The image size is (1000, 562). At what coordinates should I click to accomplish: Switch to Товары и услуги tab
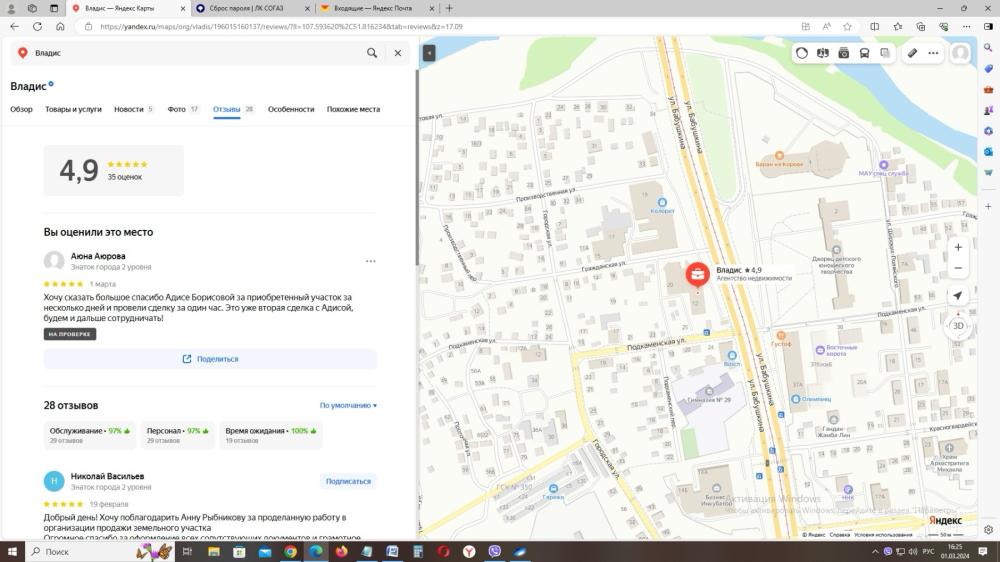[73, 109]
